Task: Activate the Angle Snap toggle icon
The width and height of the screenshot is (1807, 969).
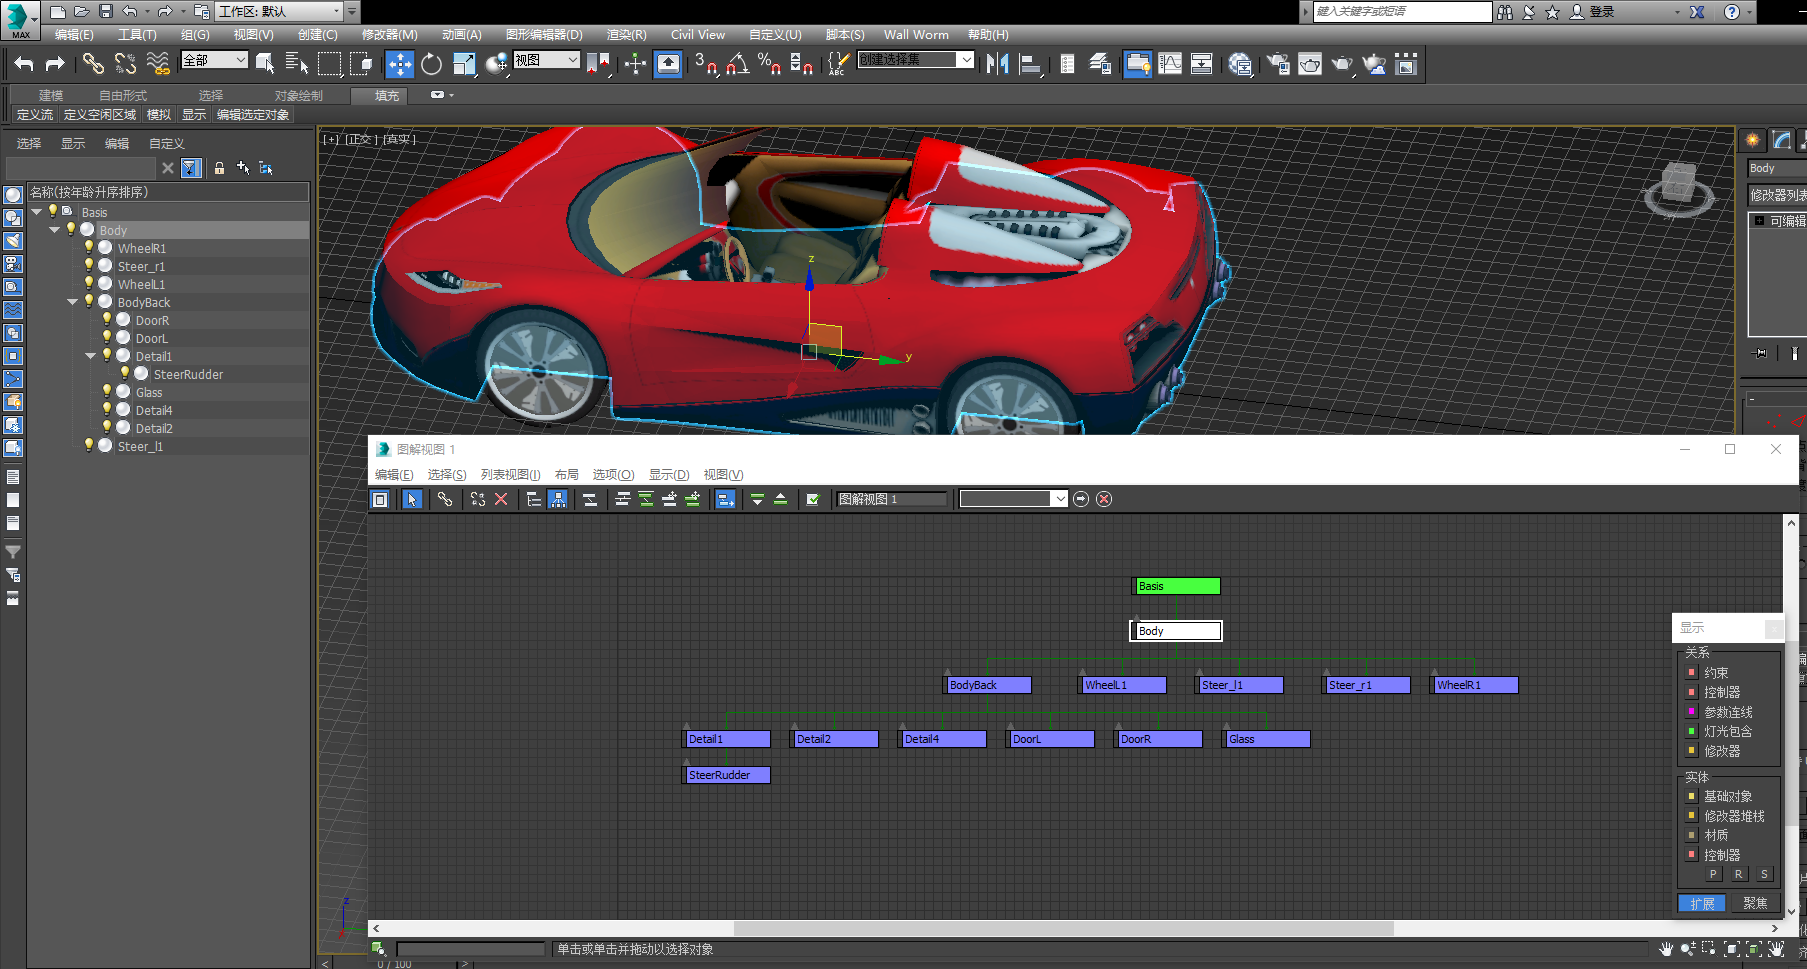Action: tap(738, 65)
